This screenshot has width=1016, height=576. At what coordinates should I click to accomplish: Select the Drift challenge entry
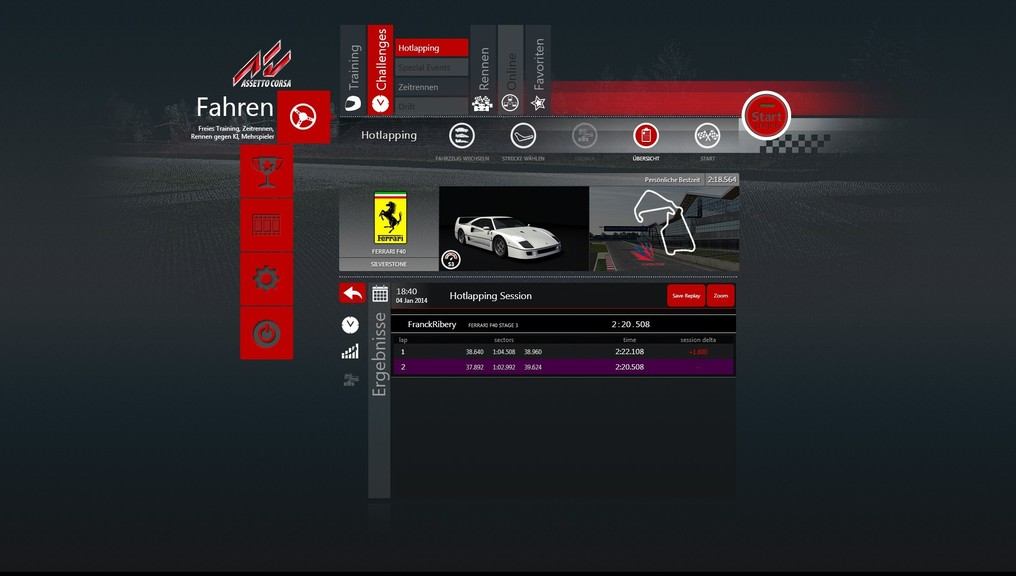432,106
